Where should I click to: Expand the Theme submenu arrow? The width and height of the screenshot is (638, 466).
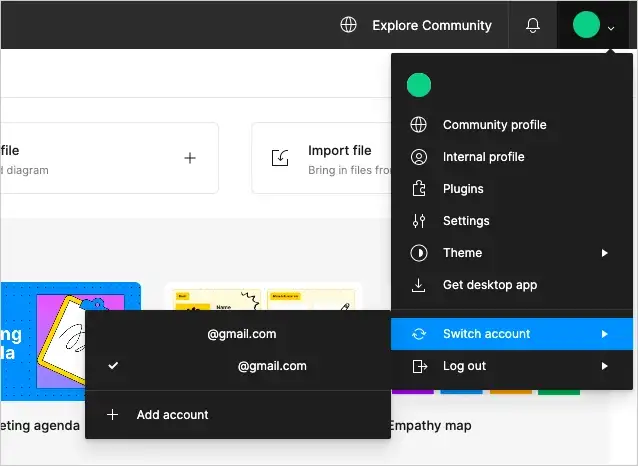[604, 253]
